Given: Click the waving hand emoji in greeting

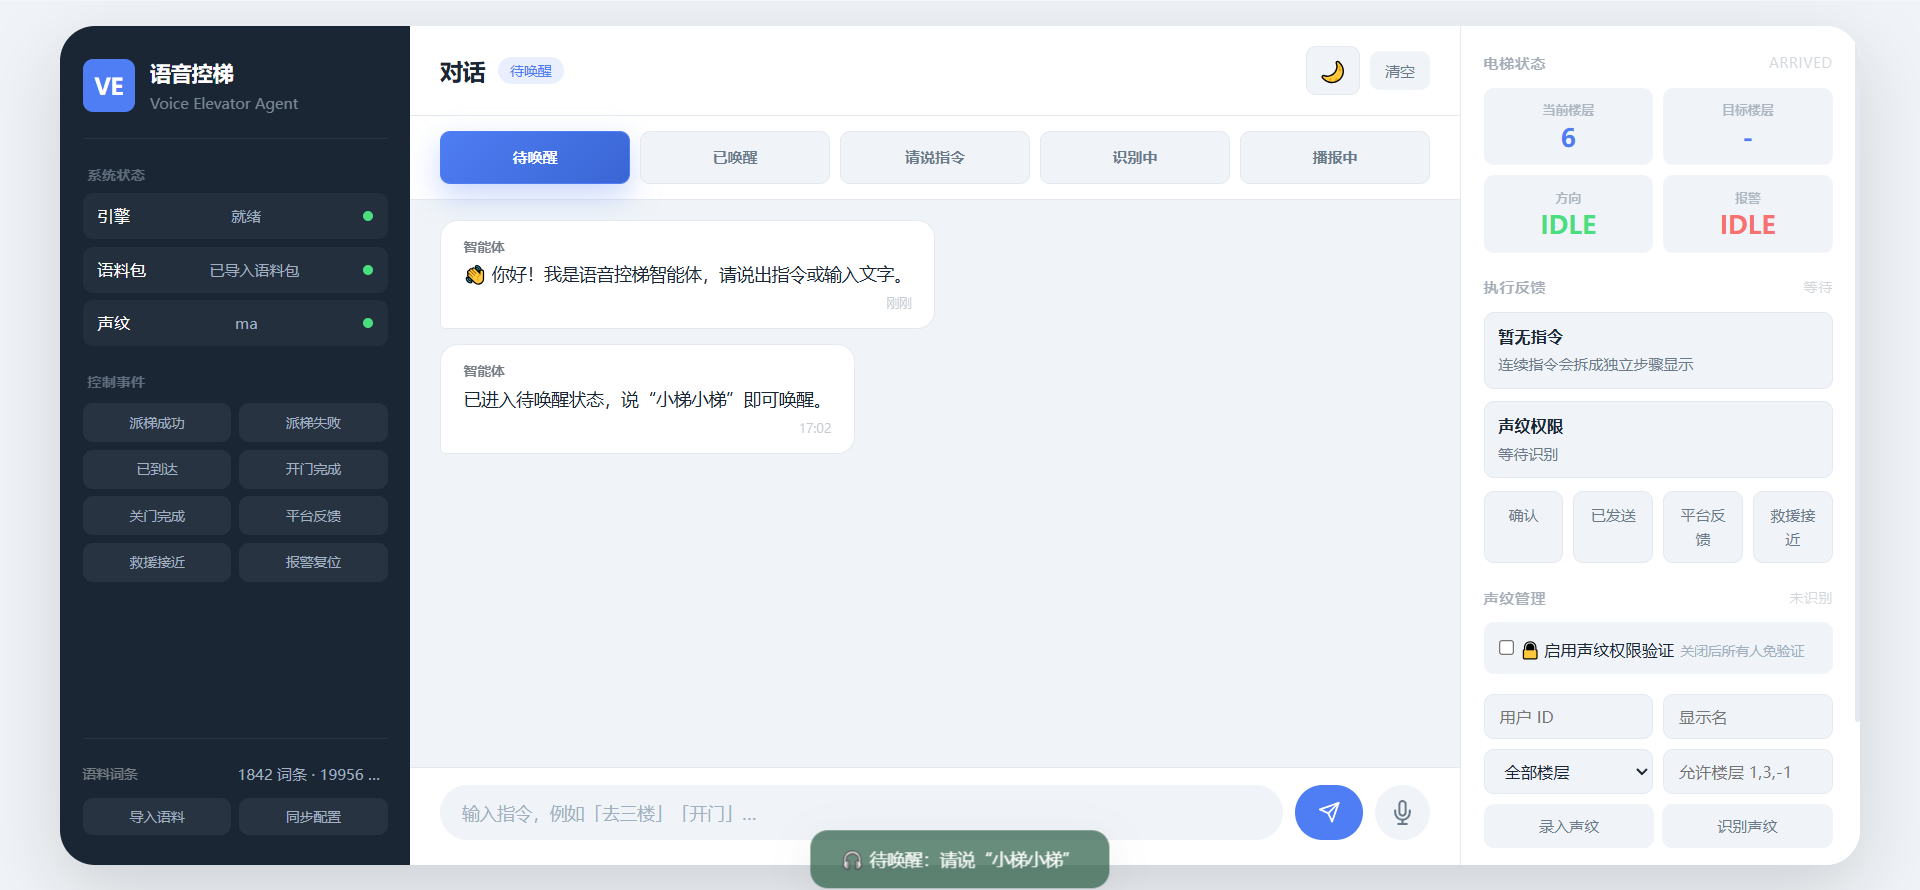Looking at the screenshot, I should coord(475,275).
